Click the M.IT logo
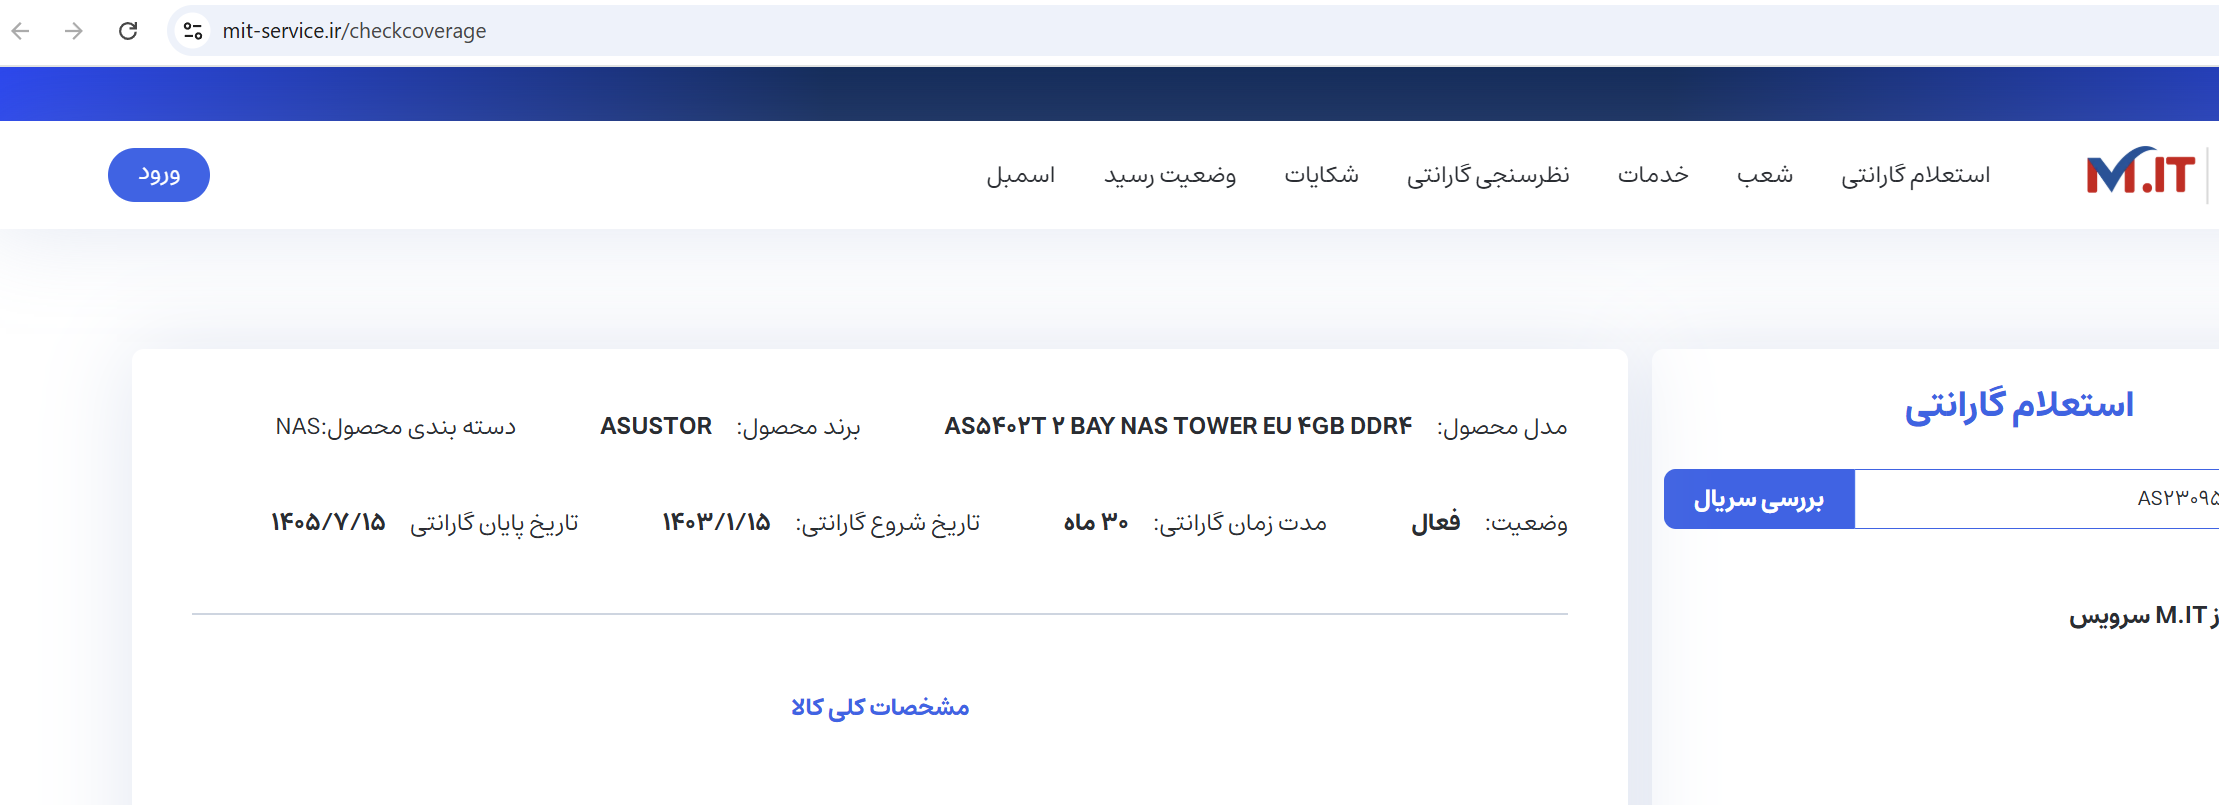 [2140, 174]
